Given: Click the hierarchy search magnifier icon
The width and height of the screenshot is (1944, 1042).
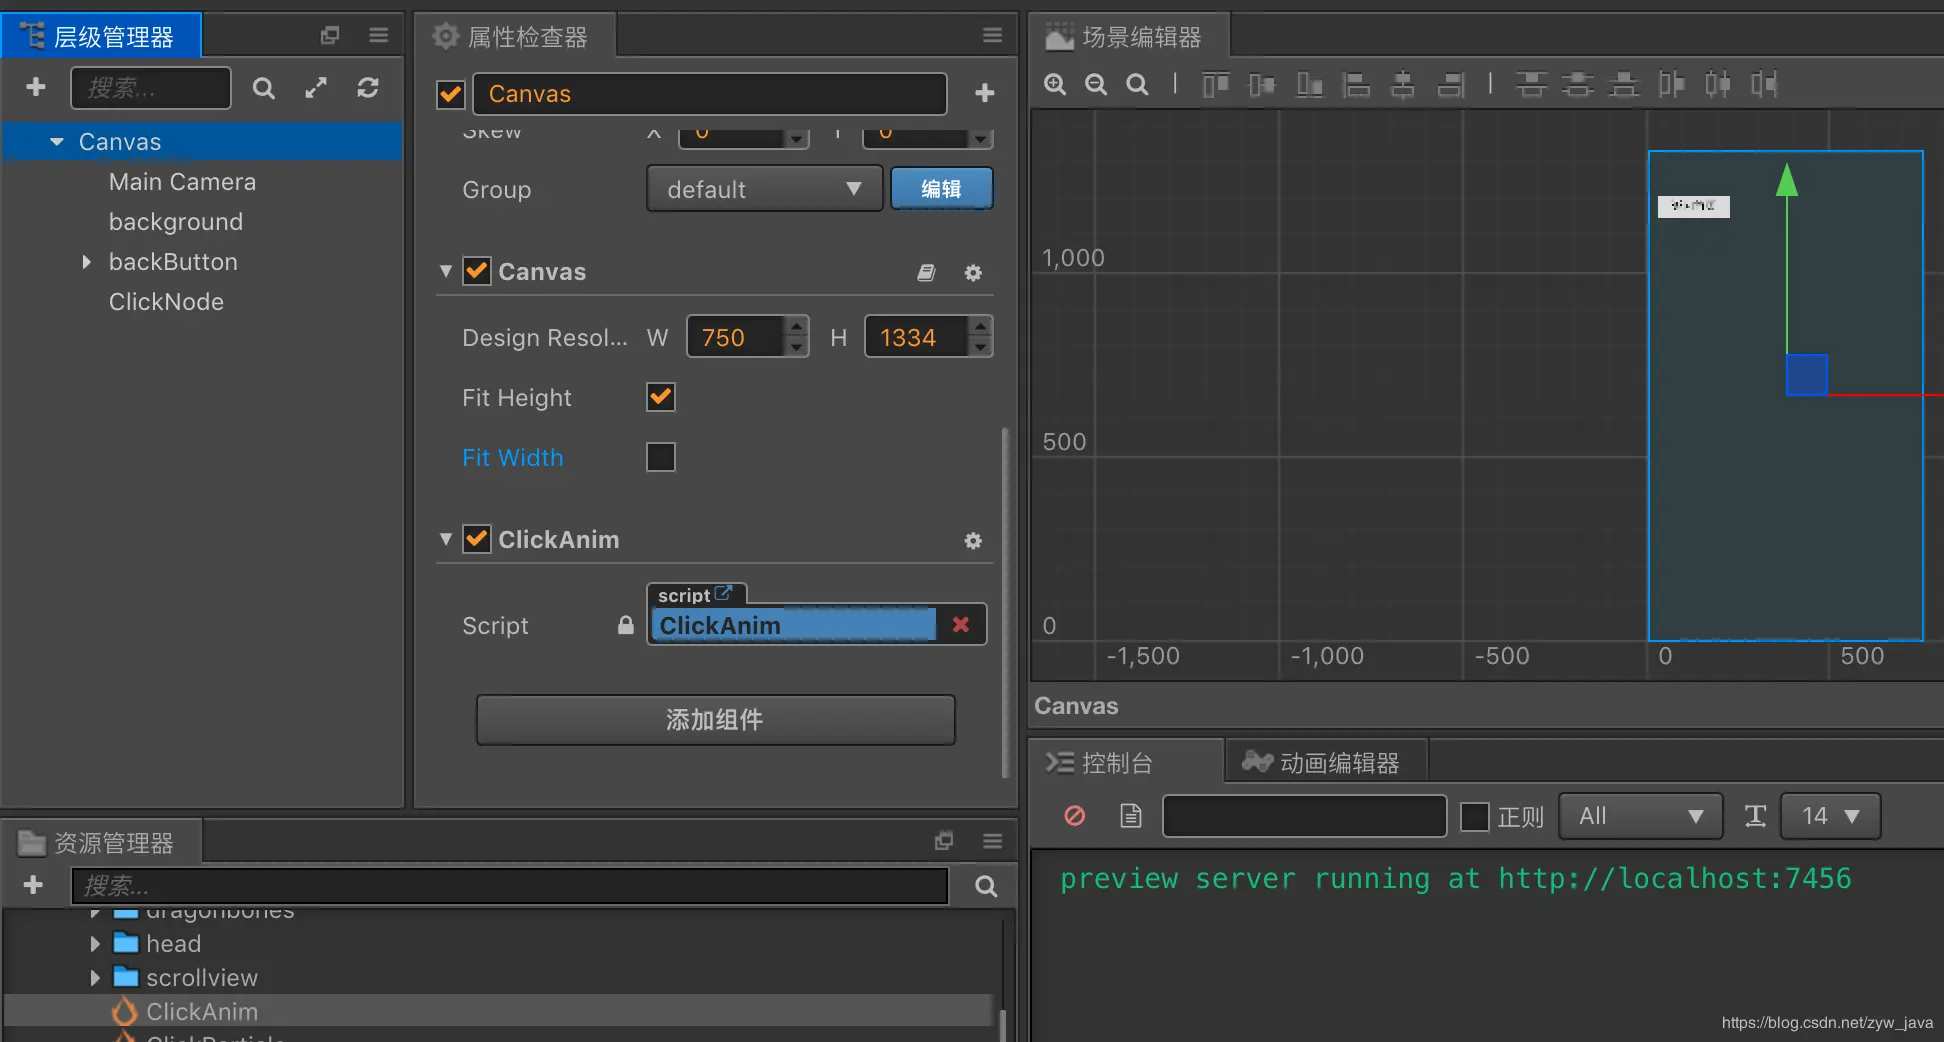Looking at the screenshot, I should (x=263, y=88).
